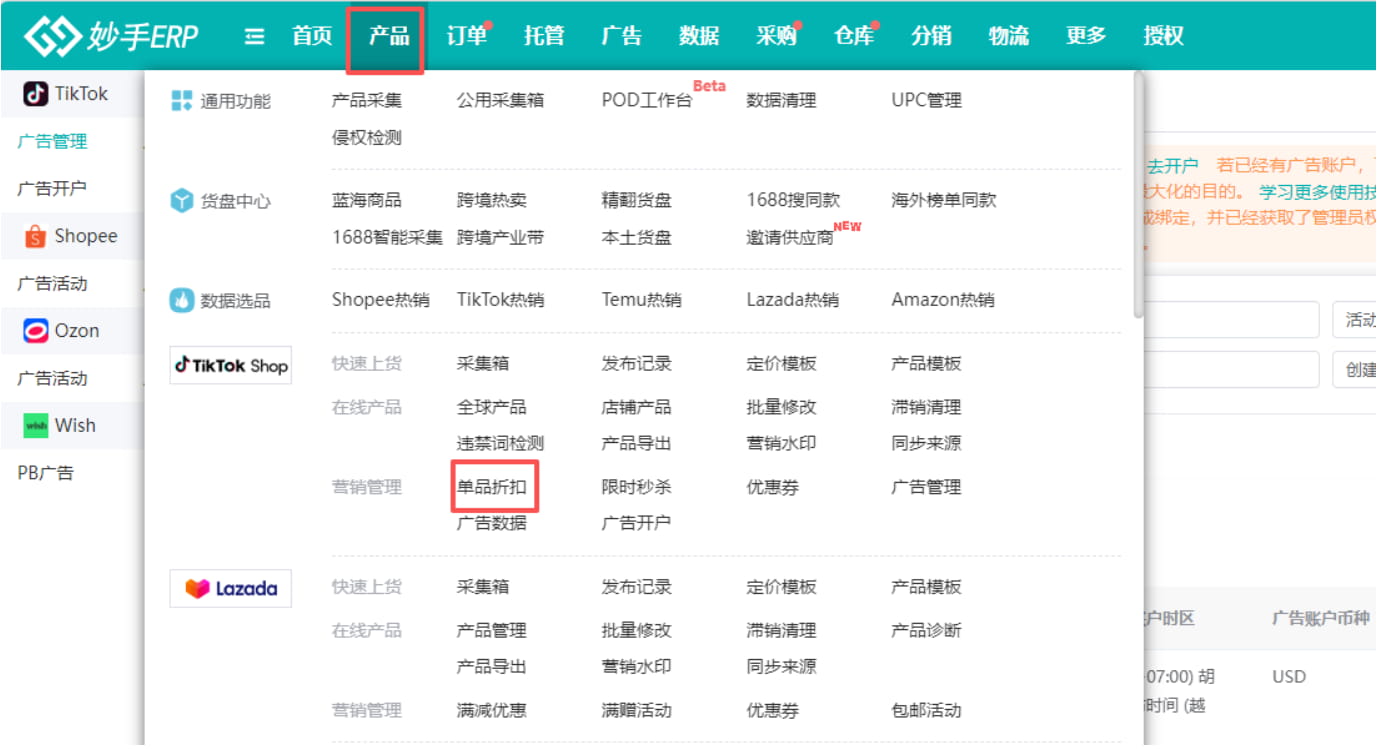Click the upper search input field behind menu
The image size is (1380, 749).
(x=1232, y=321)
